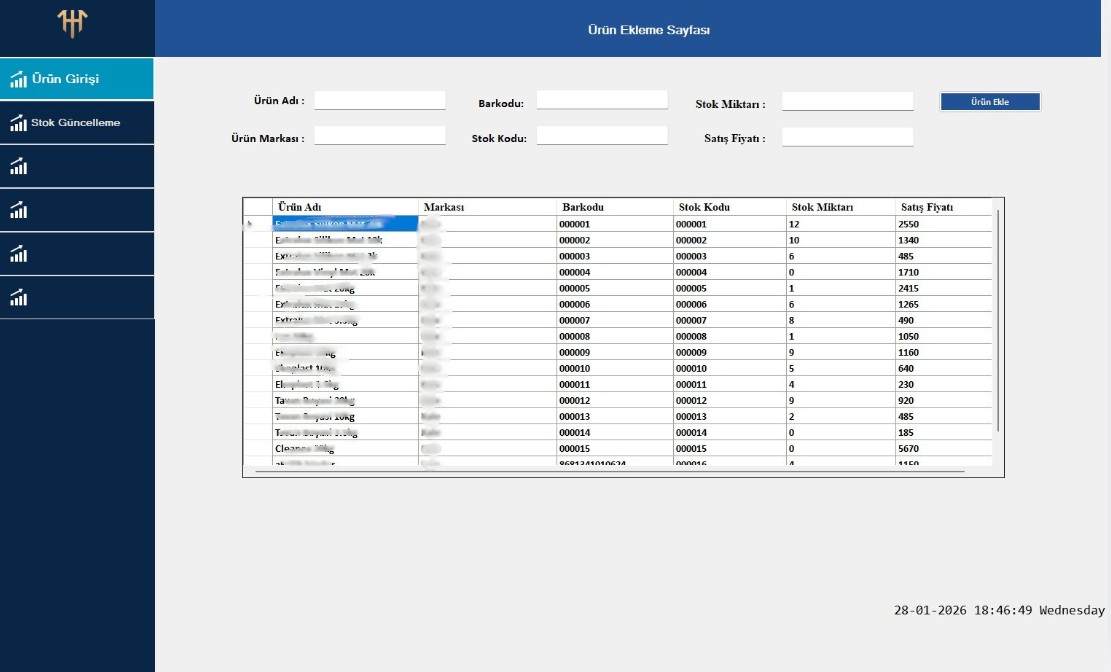This screenshot has width=1111, height=672.
Task: Click into the Barkodu input box
Action: 602,100
